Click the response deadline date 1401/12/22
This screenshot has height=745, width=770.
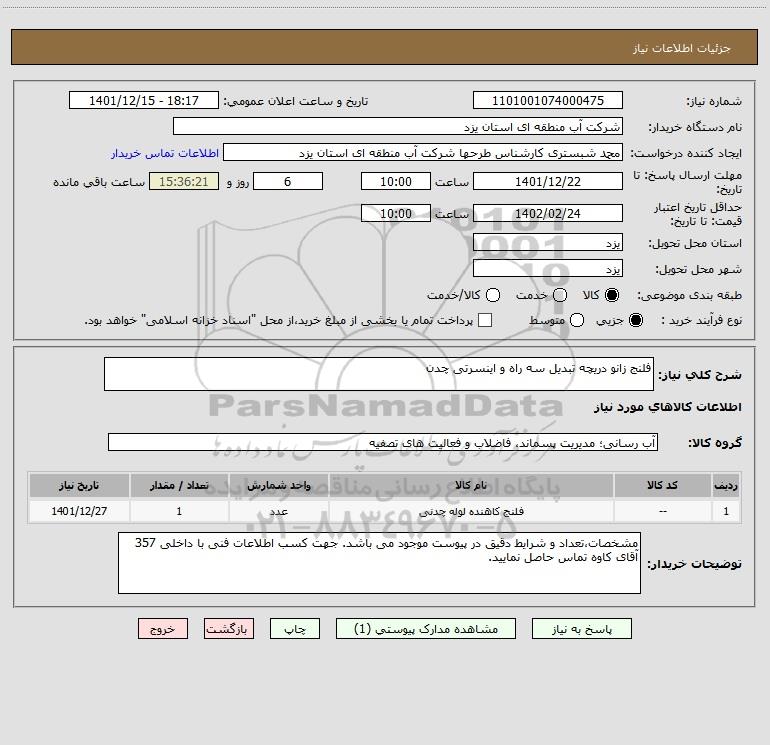548,181
